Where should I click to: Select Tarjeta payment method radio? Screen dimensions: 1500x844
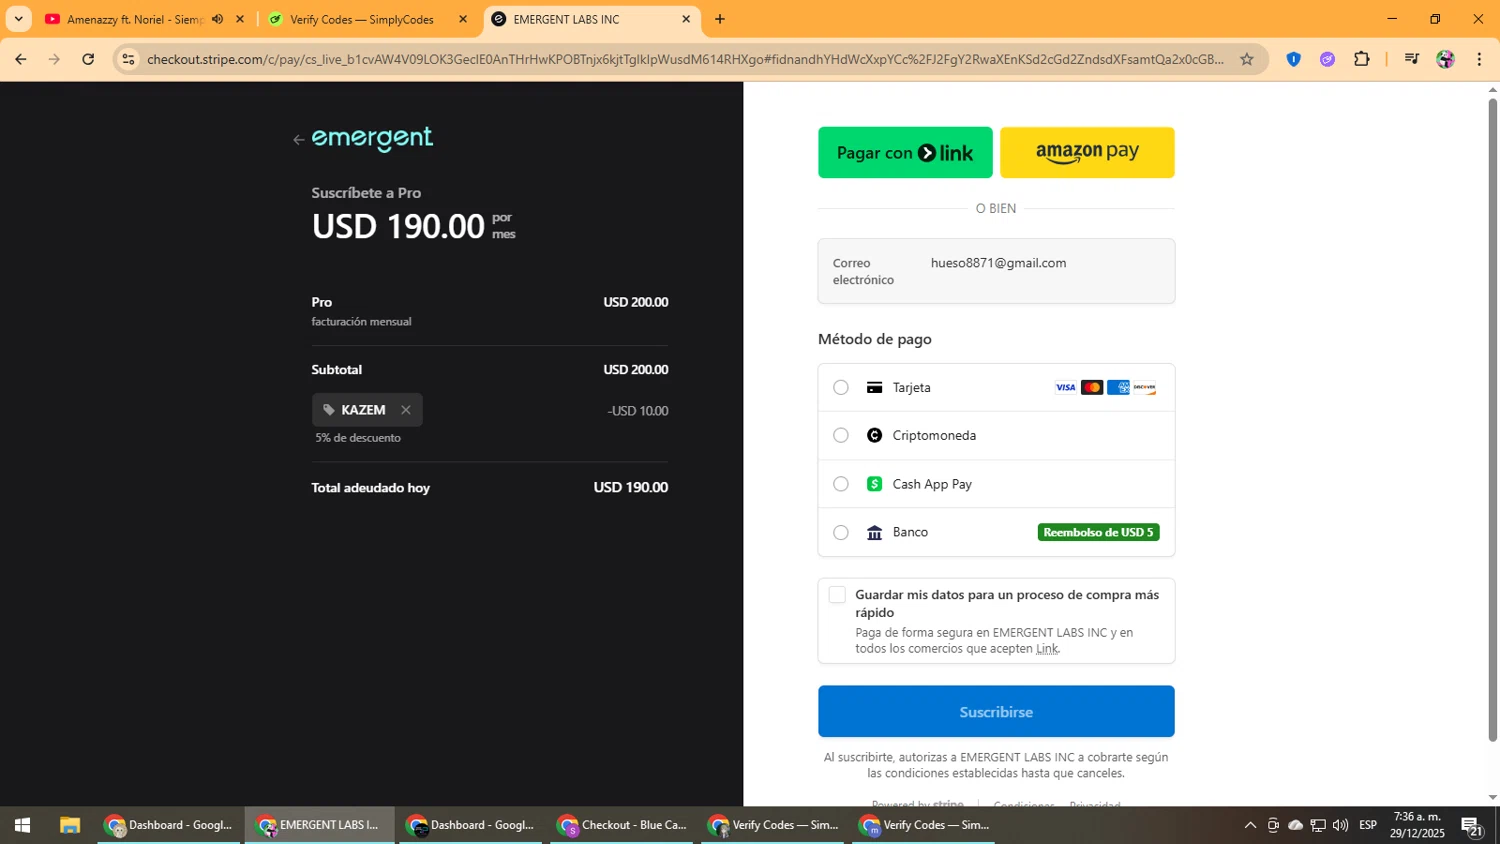841,388
